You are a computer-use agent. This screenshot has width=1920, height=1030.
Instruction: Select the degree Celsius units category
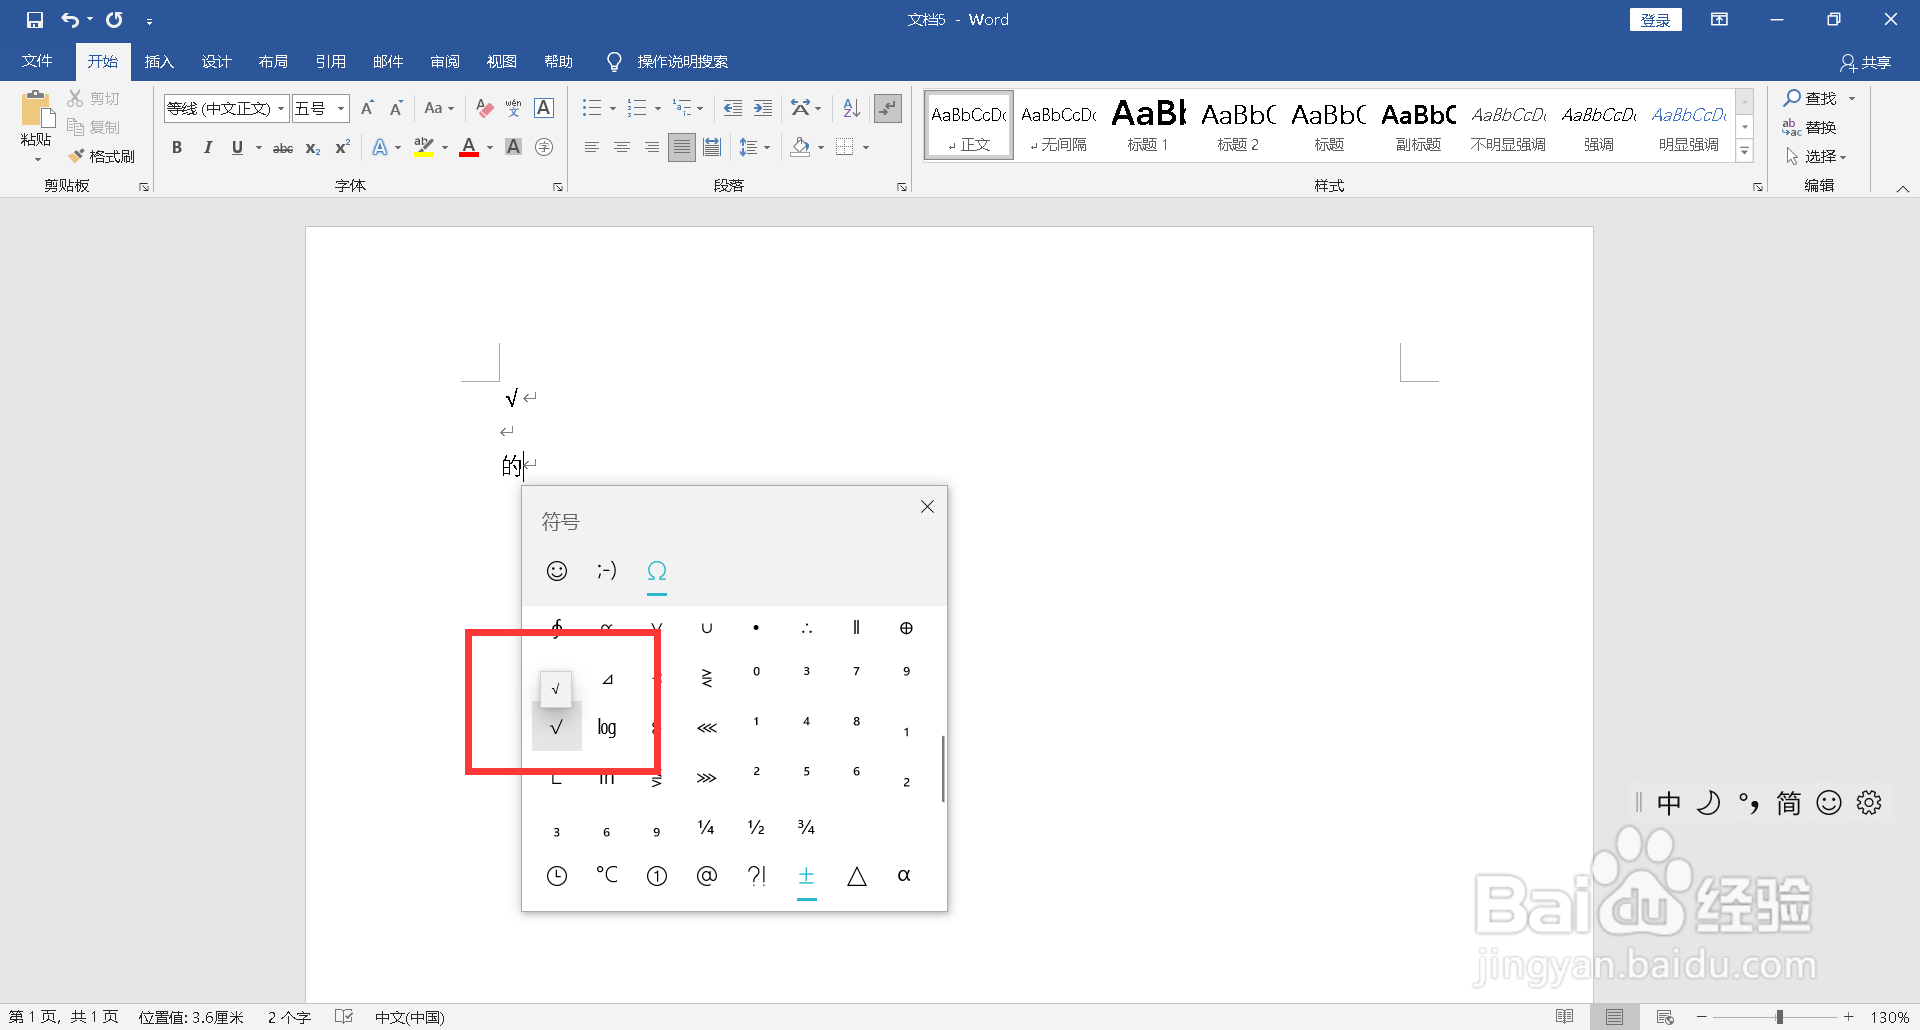[607, 875]
